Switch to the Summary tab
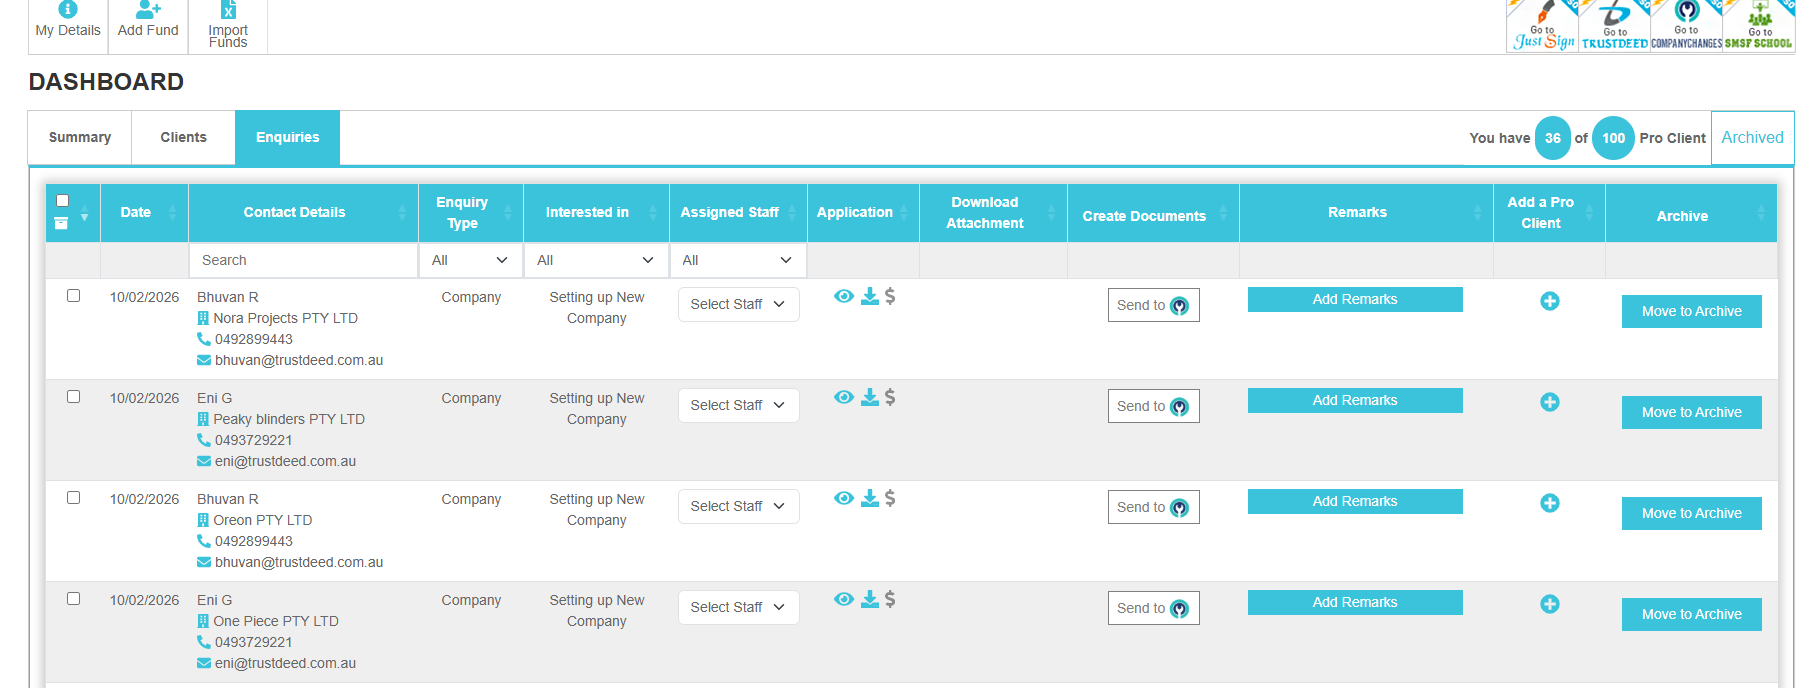 80,138
